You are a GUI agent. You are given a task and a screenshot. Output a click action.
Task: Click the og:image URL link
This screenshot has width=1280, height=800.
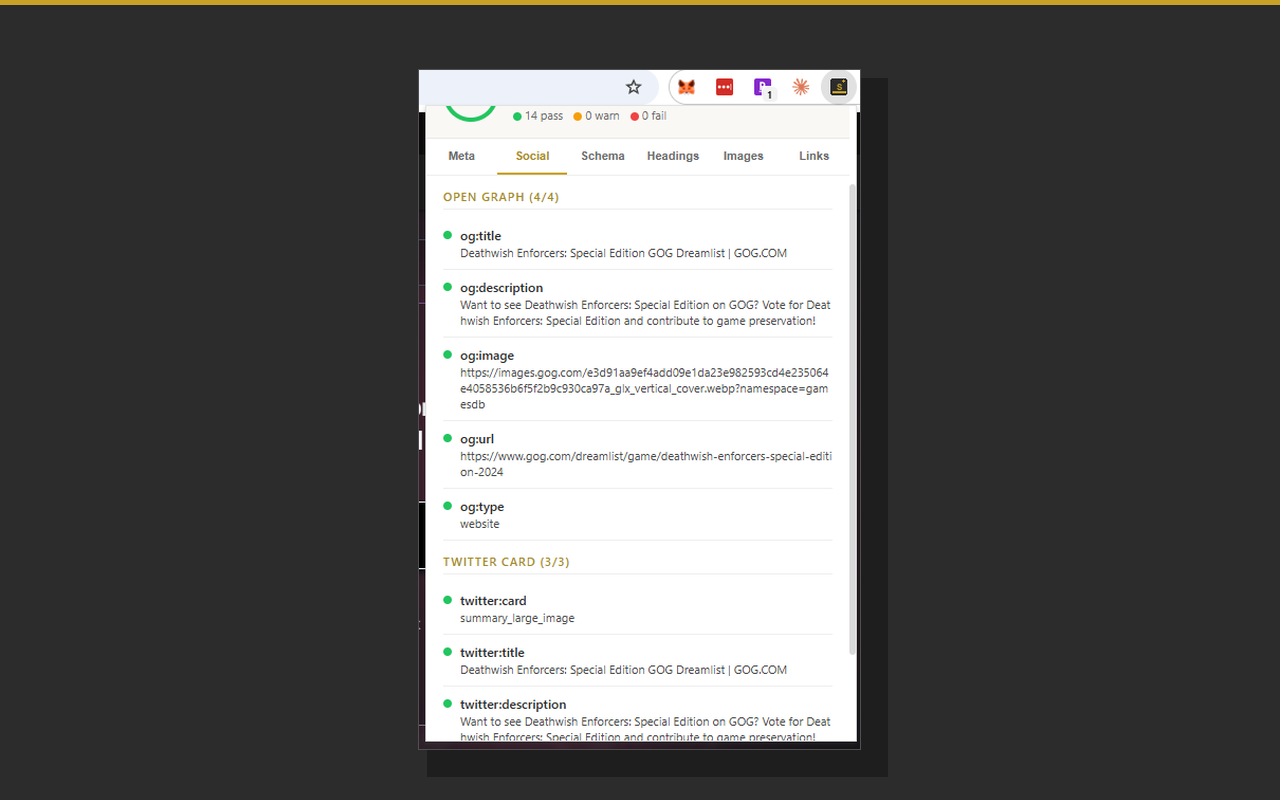point(643,388)
